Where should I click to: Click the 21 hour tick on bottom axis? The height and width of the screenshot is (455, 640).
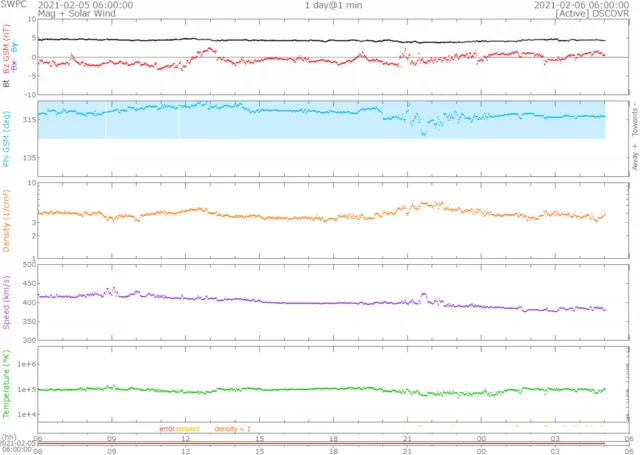pos(407,437)
